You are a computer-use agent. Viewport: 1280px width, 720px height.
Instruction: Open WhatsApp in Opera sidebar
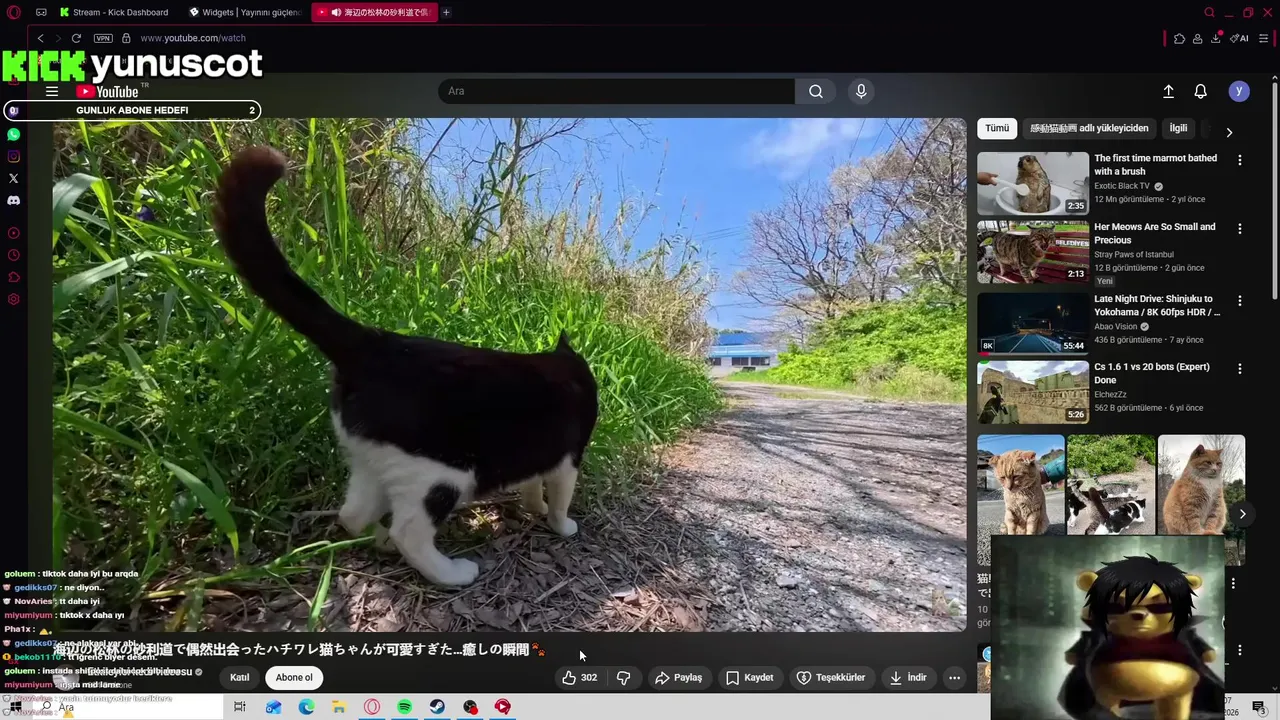coord(13,134)
